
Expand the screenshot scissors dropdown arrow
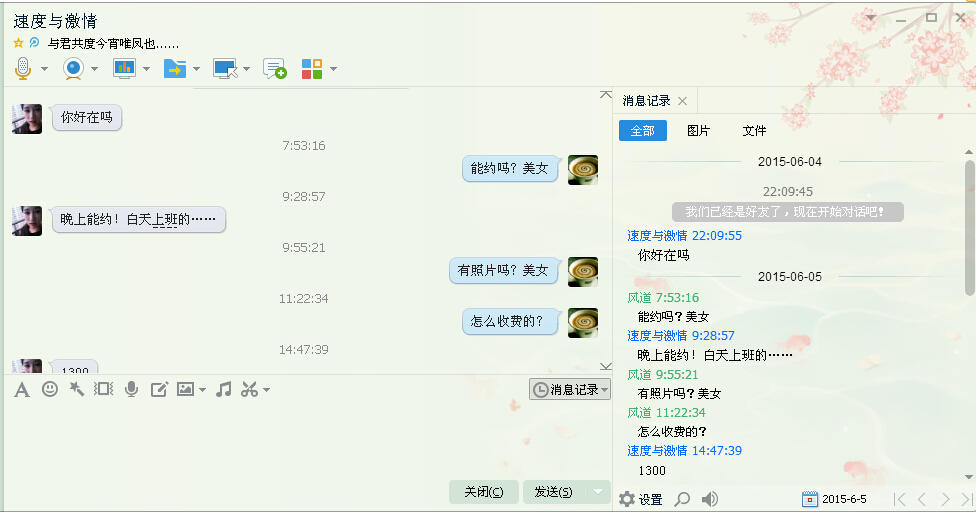(x=266, y=390)
